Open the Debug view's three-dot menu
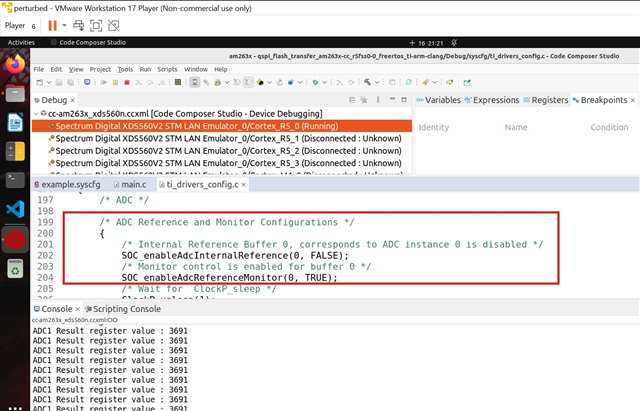This screenshot has width=640, height=411. 378,100
